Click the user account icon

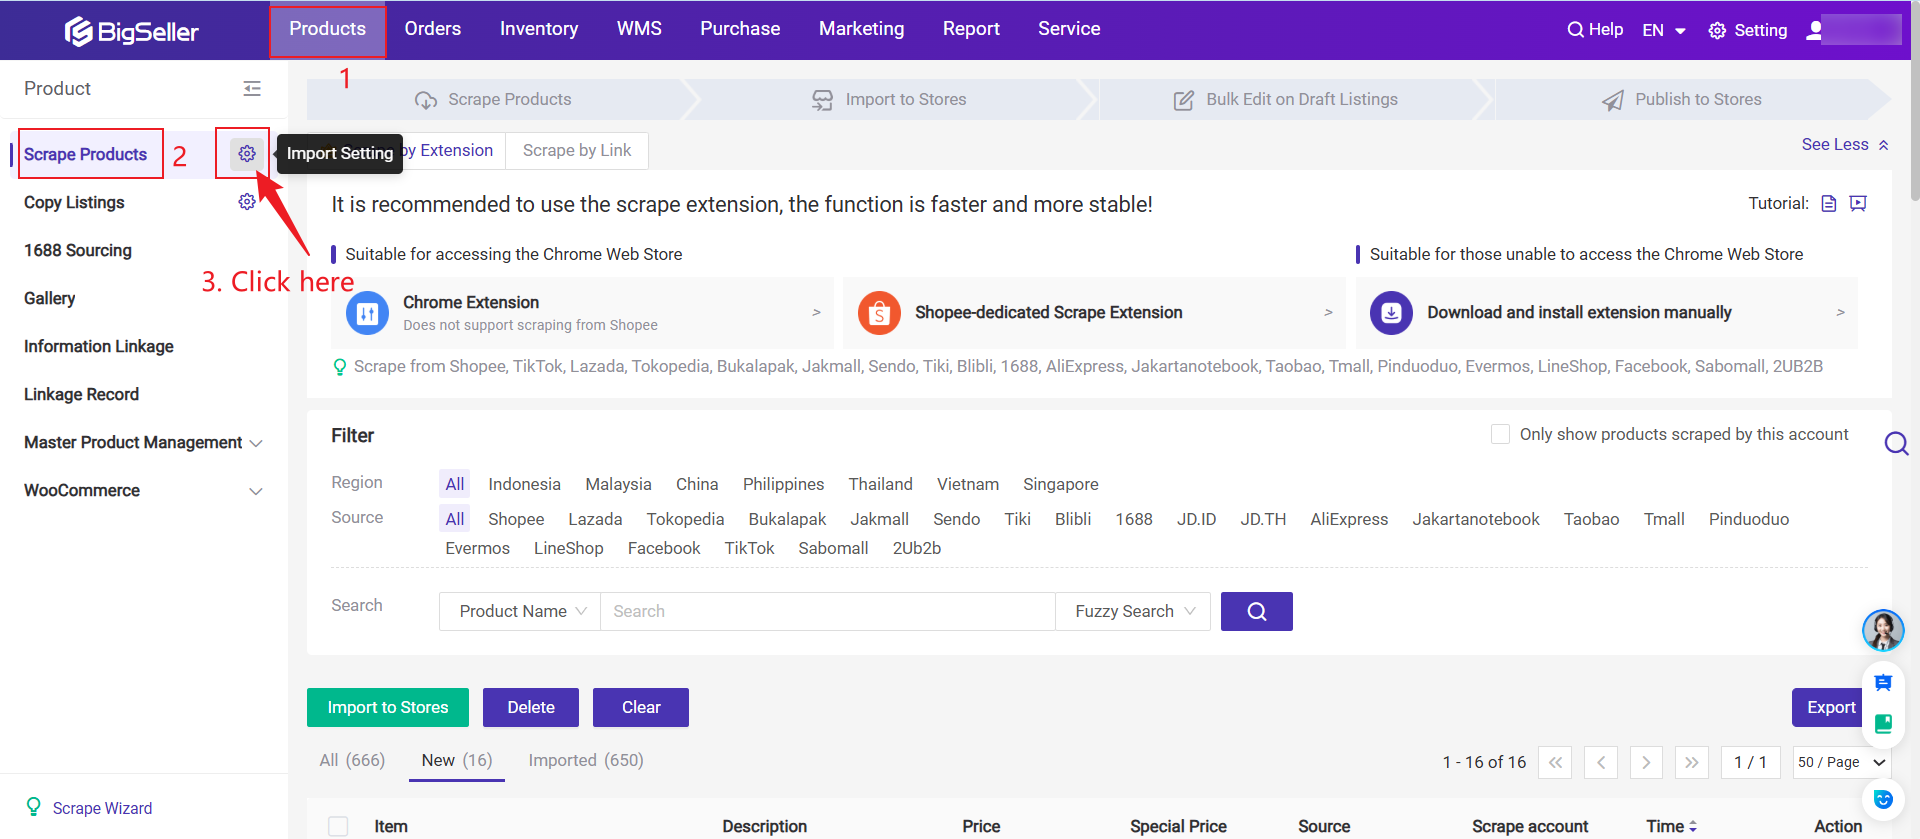click(x=1814, y=30)
